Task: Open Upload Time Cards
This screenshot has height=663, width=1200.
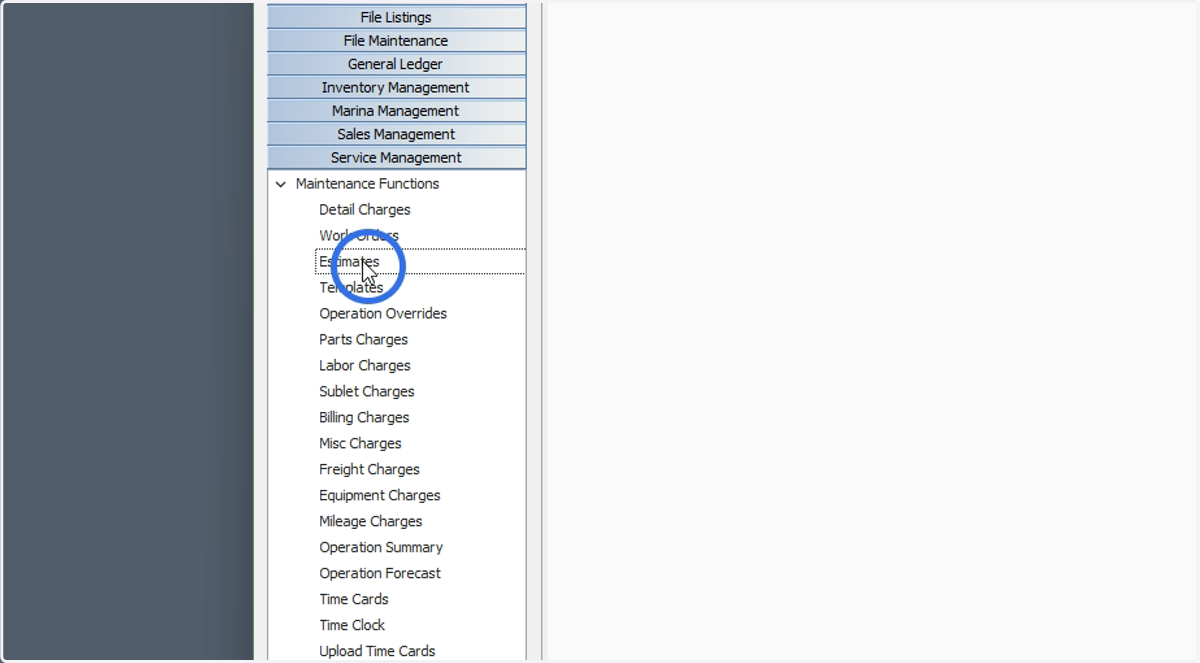Action: tap(377, 652)
